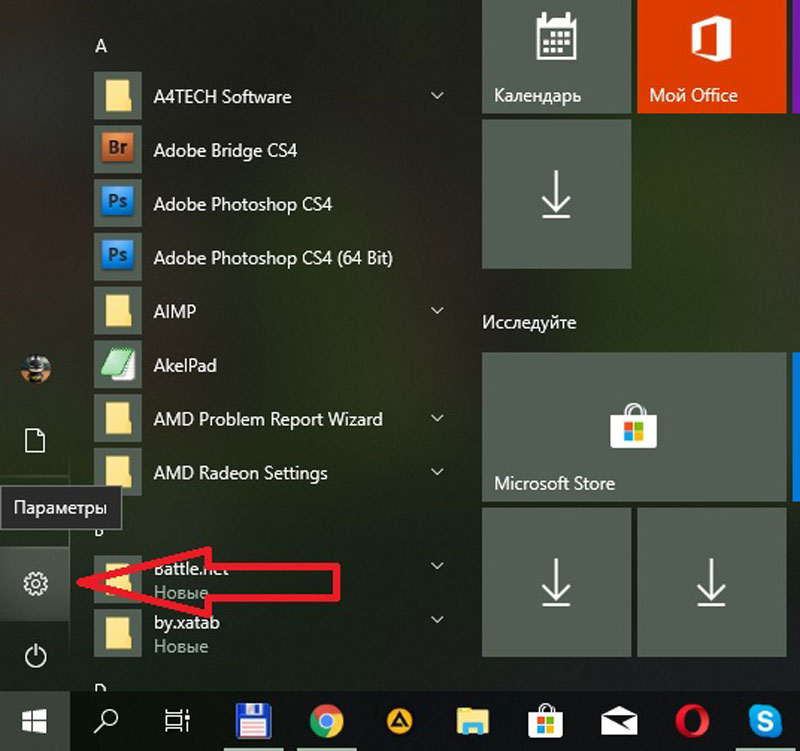Open Skype from the taskbar
The image size is (800, 751).
765,721
